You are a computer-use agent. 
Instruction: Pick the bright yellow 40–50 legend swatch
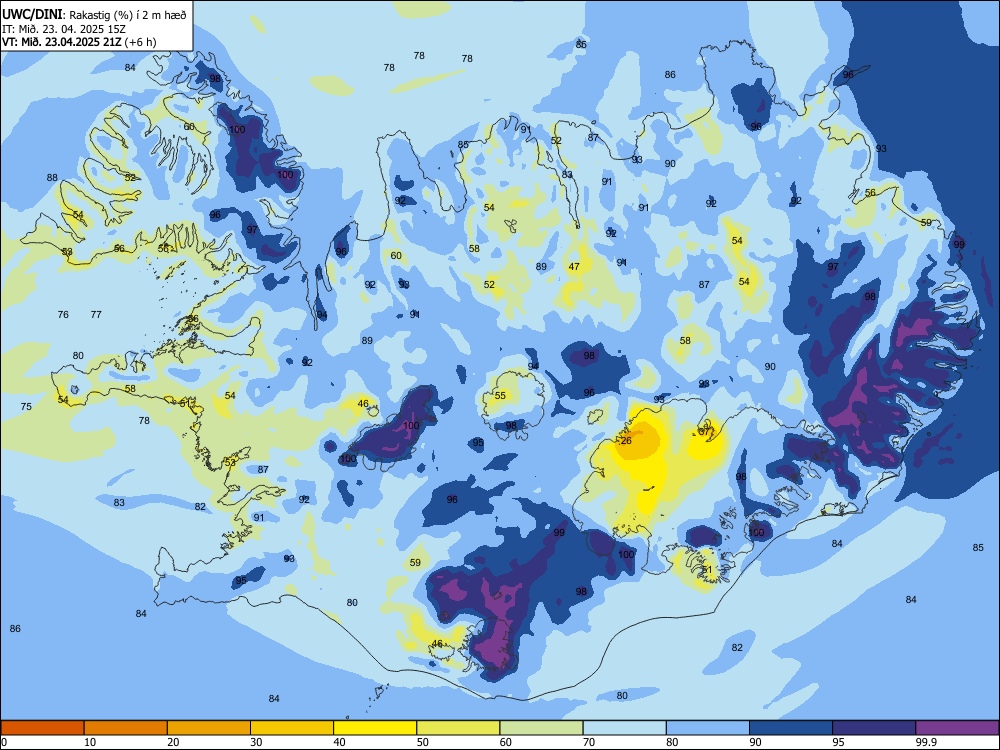tap(375, 728)
